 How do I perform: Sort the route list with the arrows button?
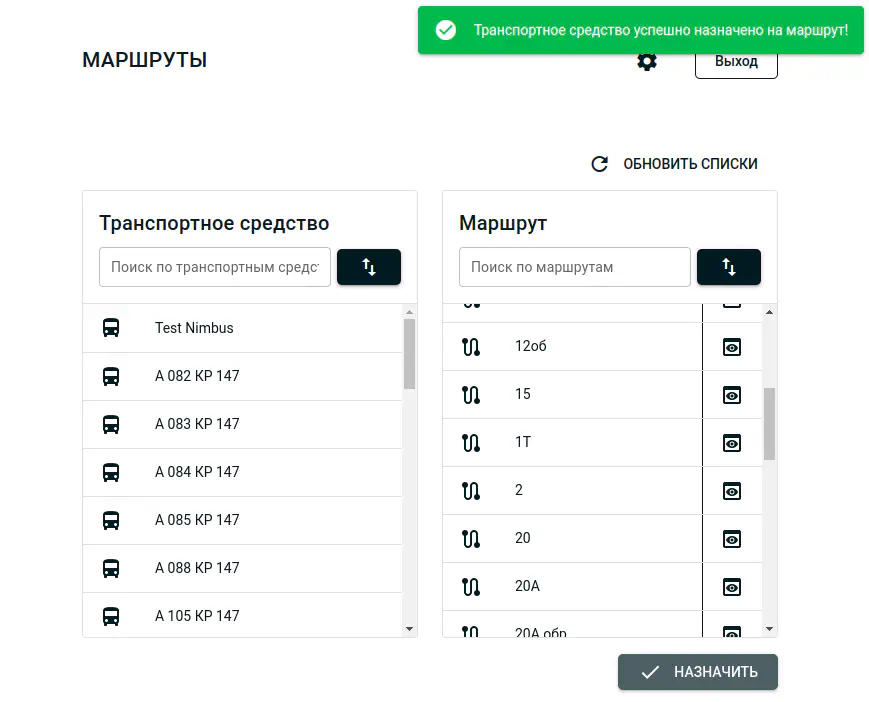coord(729,267)
